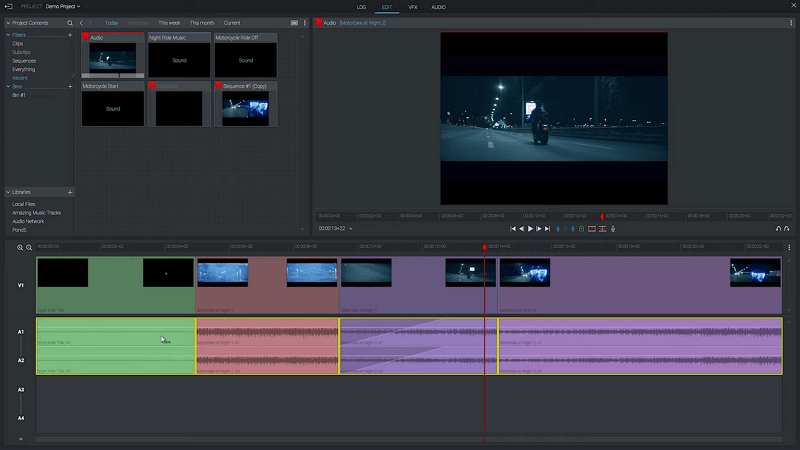800x450 pixels.
Task: Go back in the bin navigation
Action: (81, 23)
